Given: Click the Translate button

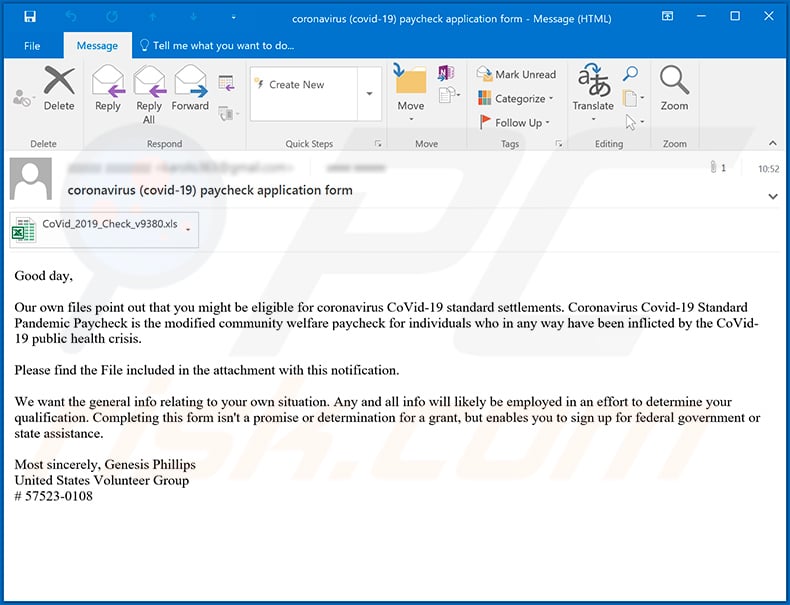Looking at the screenshot, I should coord(593,93).
